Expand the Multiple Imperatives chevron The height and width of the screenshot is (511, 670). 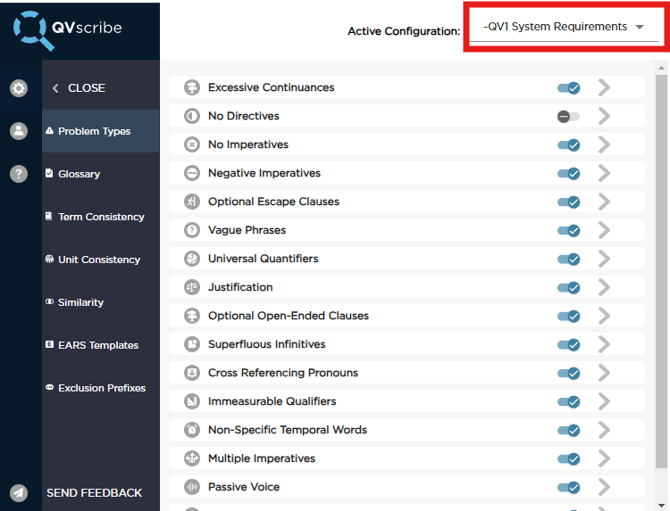603,458
